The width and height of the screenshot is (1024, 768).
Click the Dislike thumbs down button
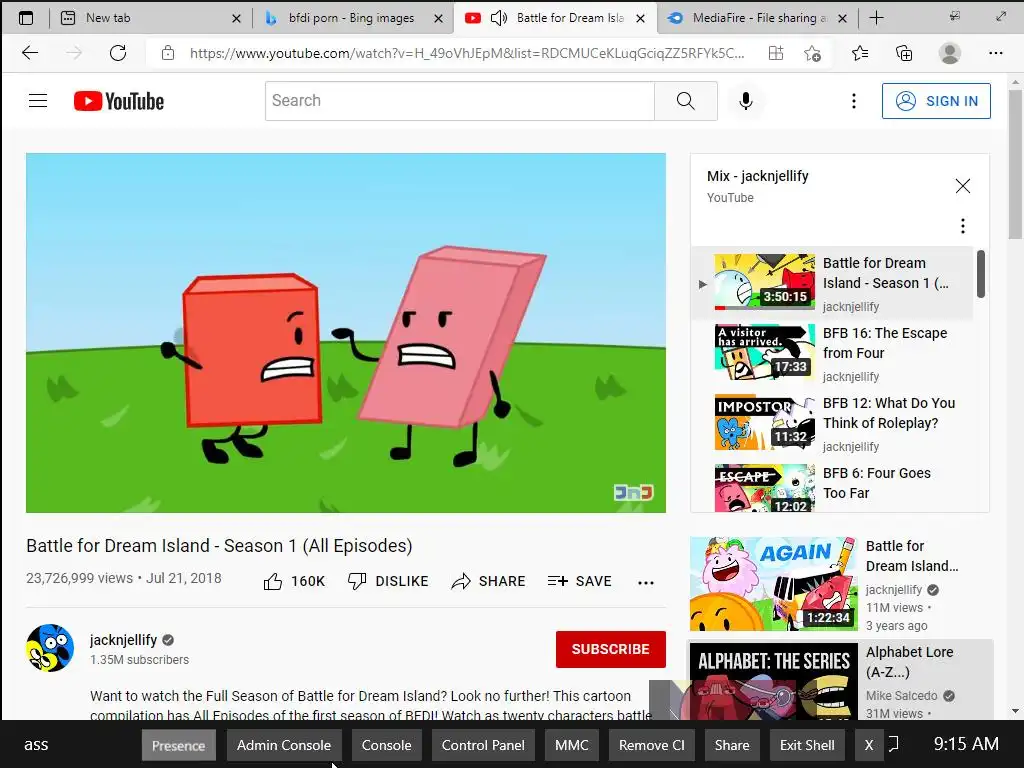(x=388, y=581)
